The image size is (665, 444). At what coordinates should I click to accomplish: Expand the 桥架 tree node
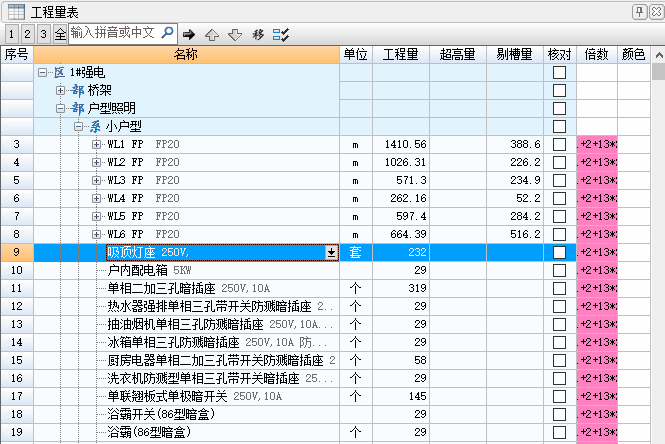coord(60,91)
